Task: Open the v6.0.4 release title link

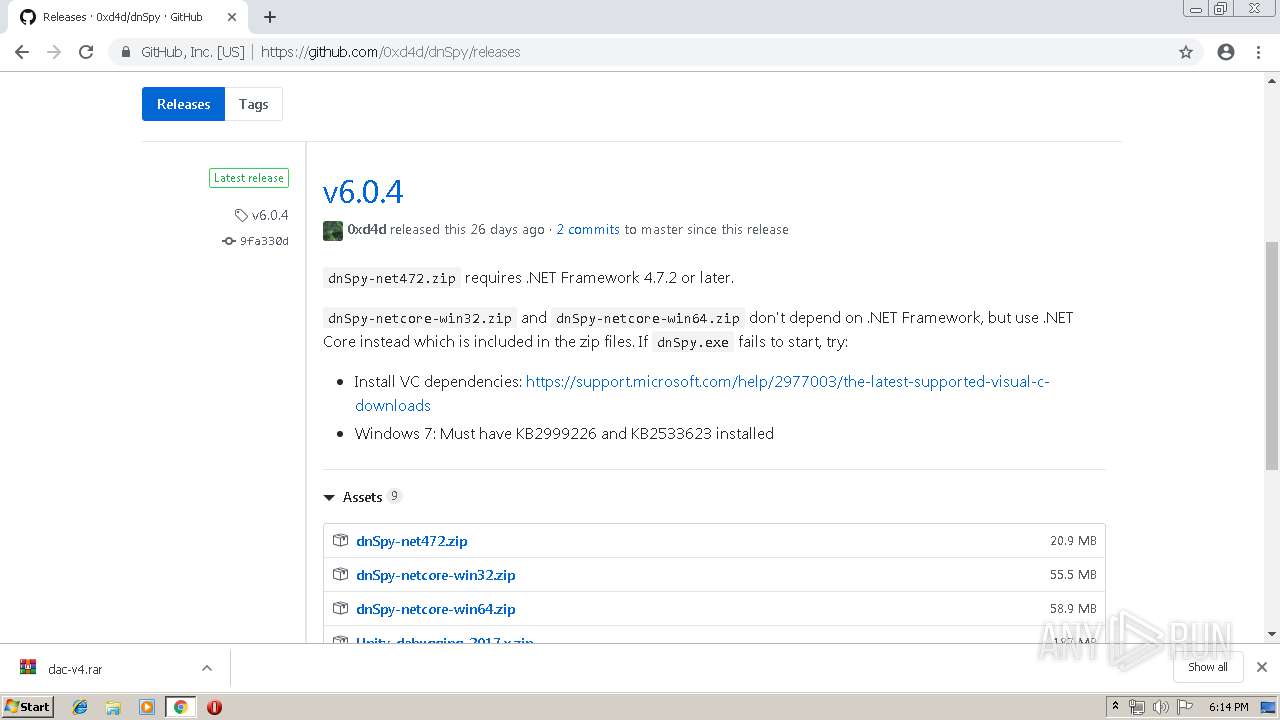Action: point(363,192)
